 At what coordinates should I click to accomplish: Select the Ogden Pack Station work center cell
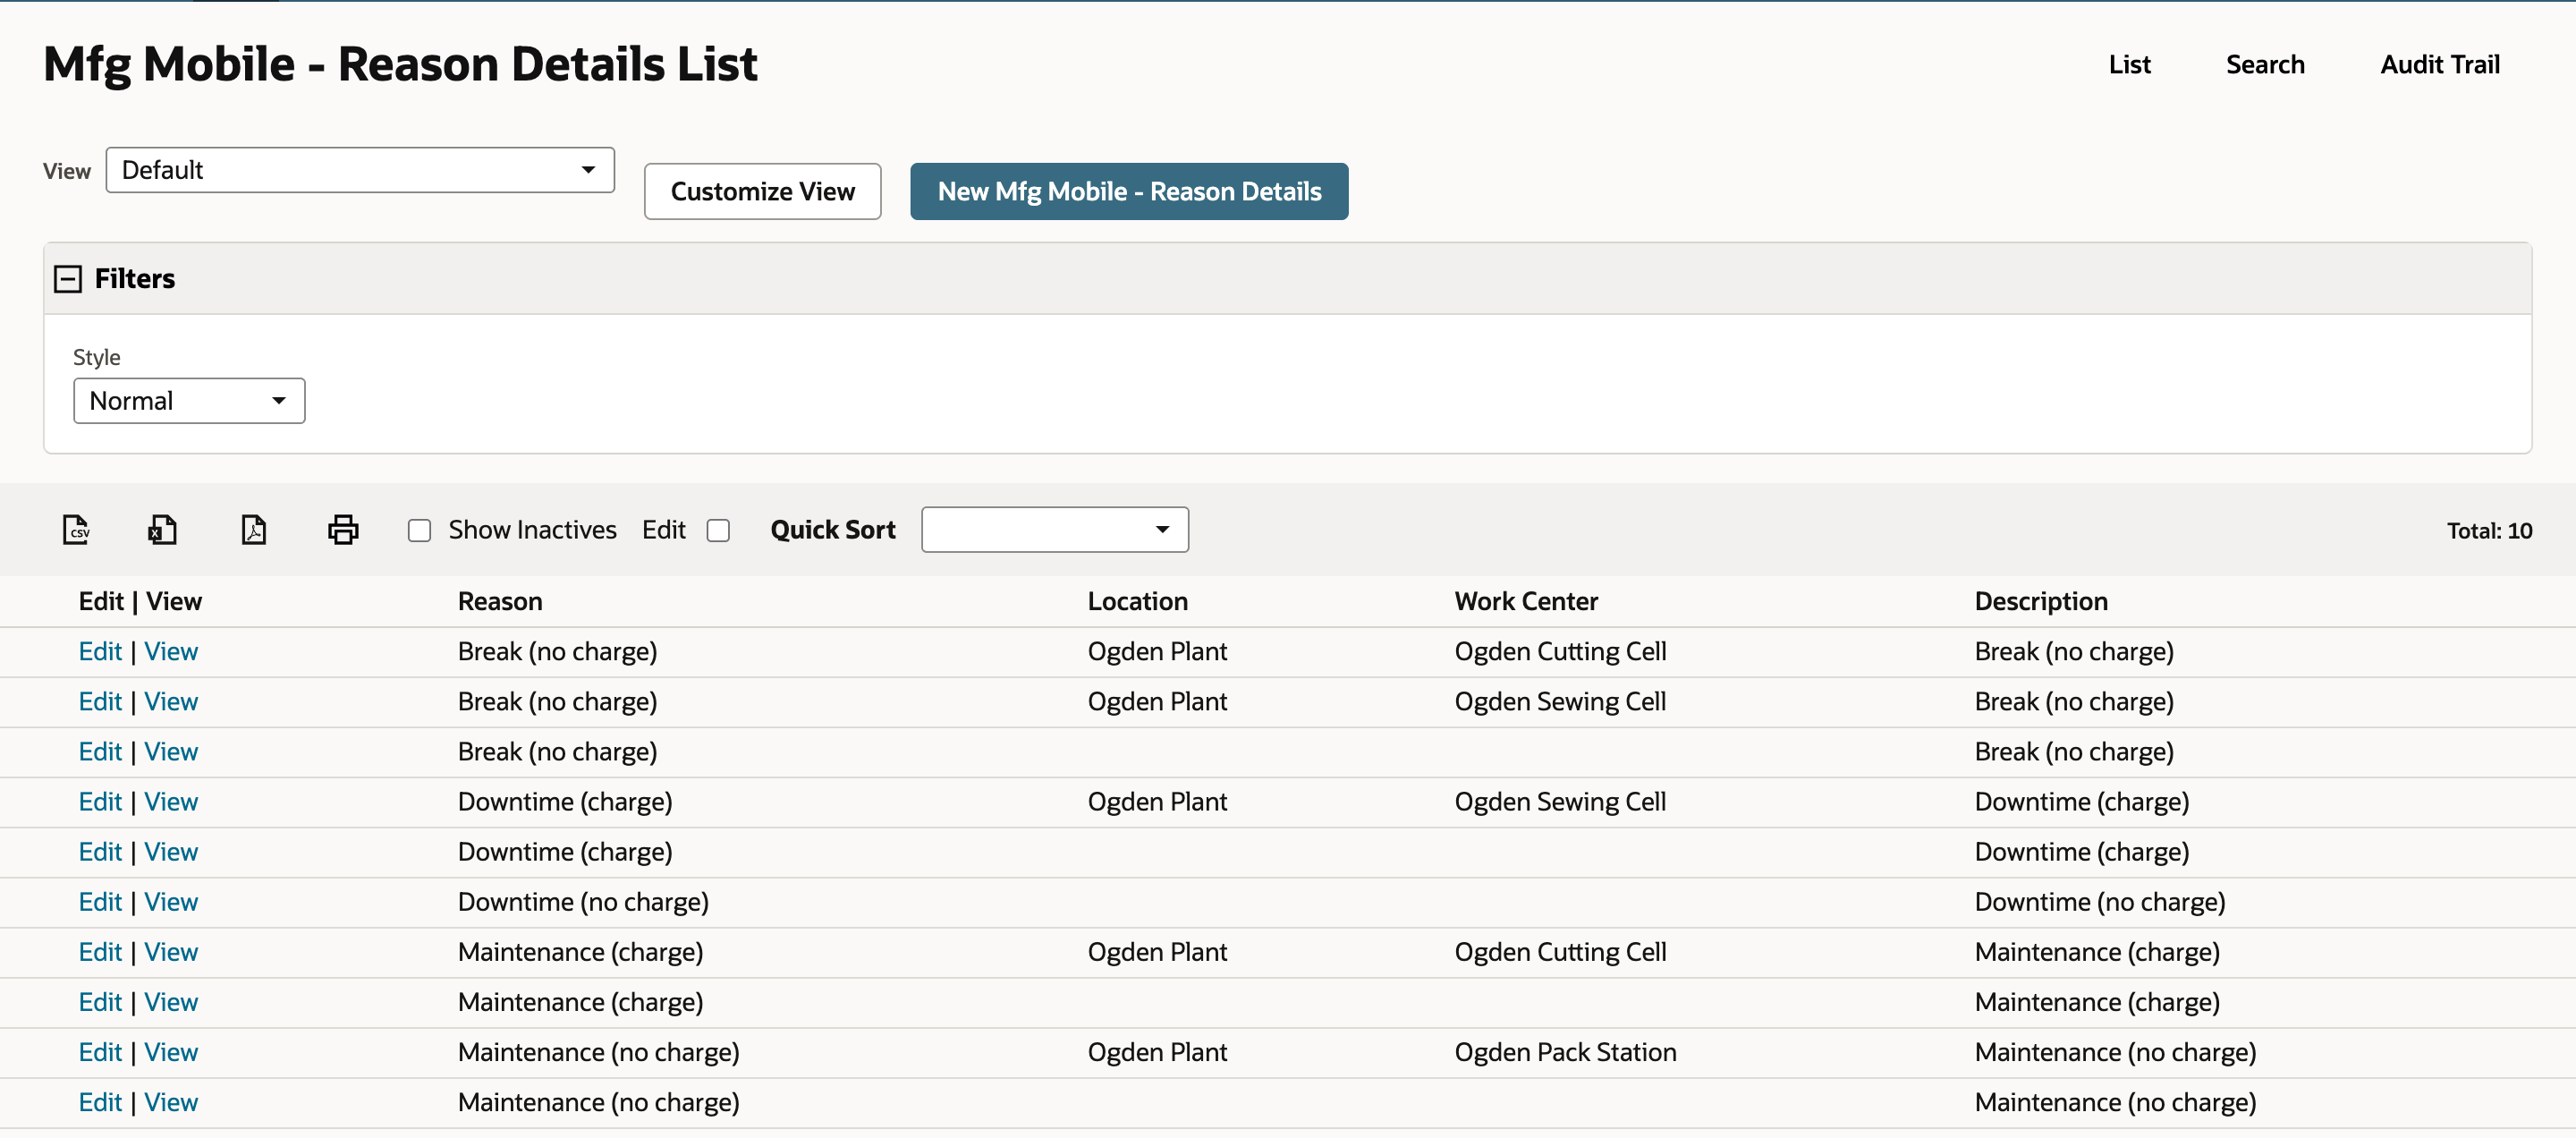pos(1565,1052)
